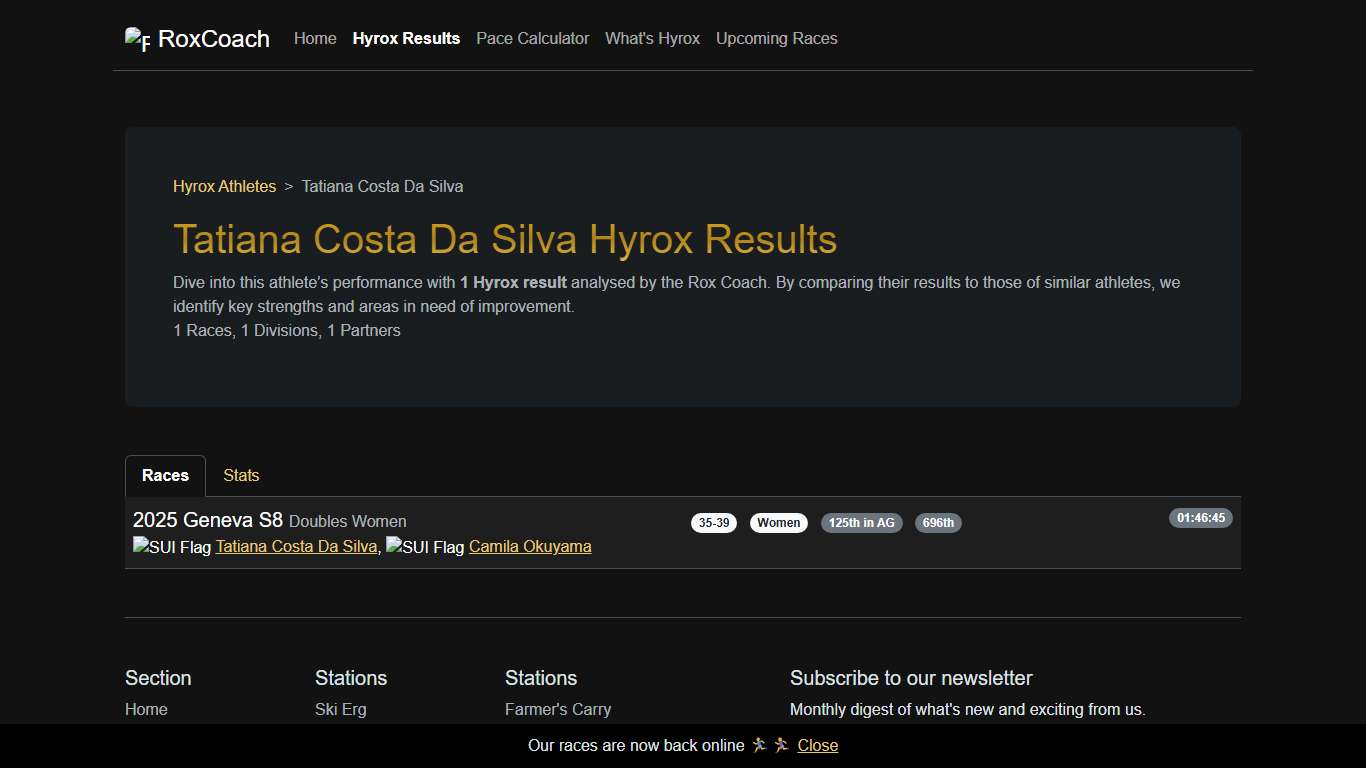Click the runner icon in the bottom banner
This screenshot has height=768, width=1366.
pos(760,745)
